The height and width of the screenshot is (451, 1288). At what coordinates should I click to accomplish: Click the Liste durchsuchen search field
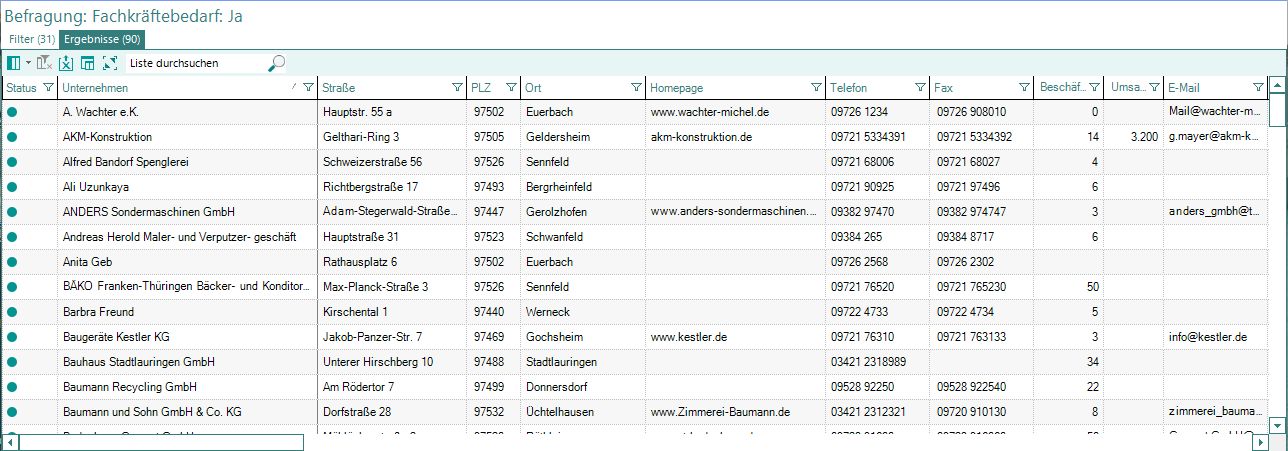pyautogui.click(x=195, y=63)
